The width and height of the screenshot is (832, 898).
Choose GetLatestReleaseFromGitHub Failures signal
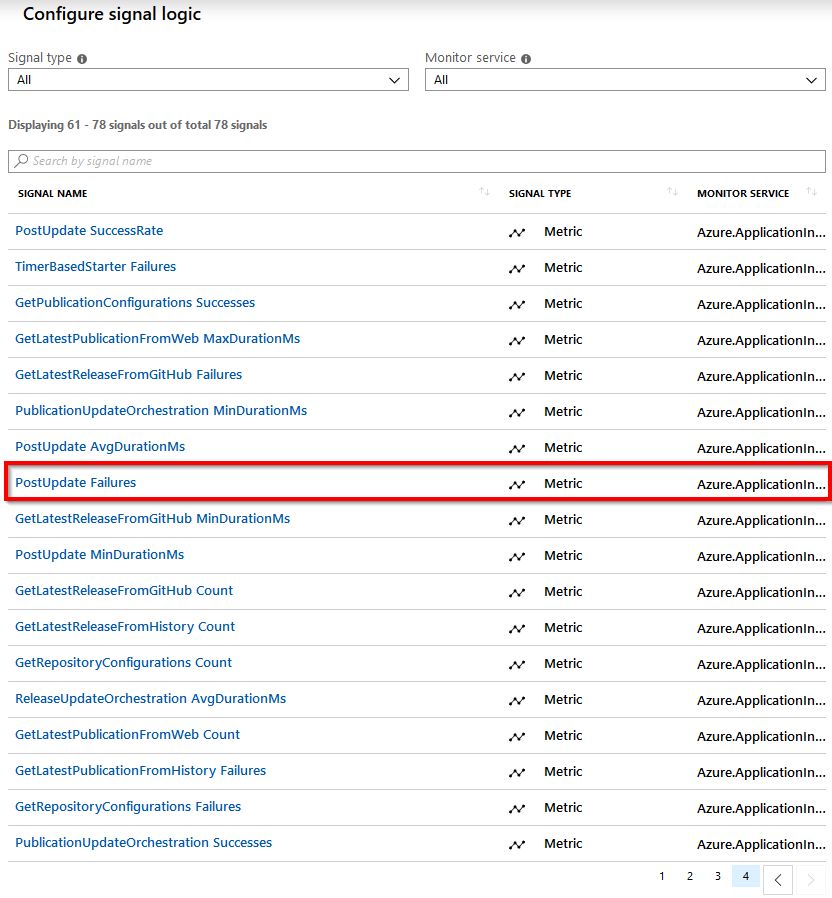(128, 375)
